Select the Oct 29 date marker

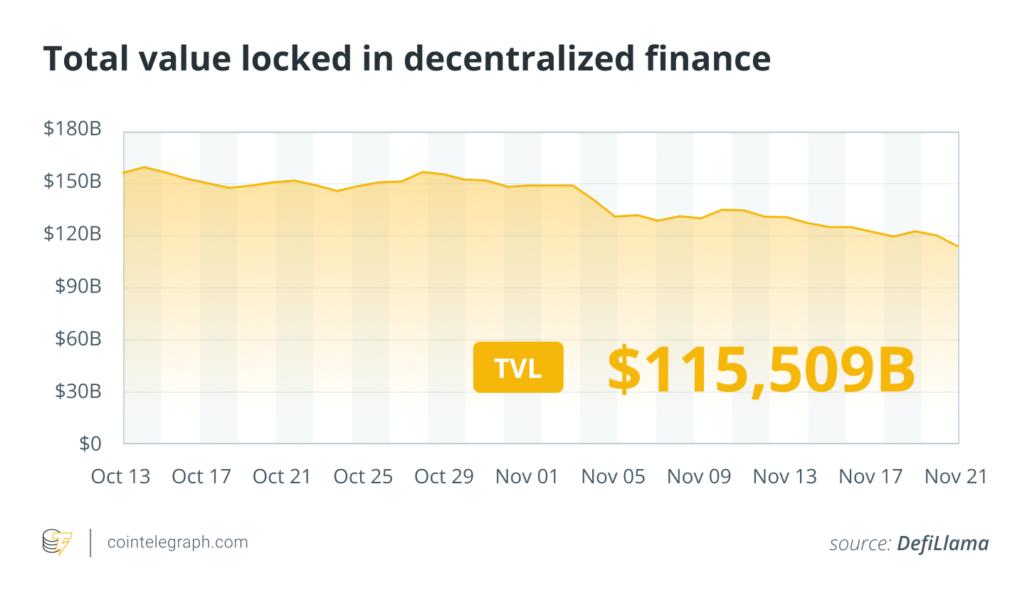(x=443, y=476)
